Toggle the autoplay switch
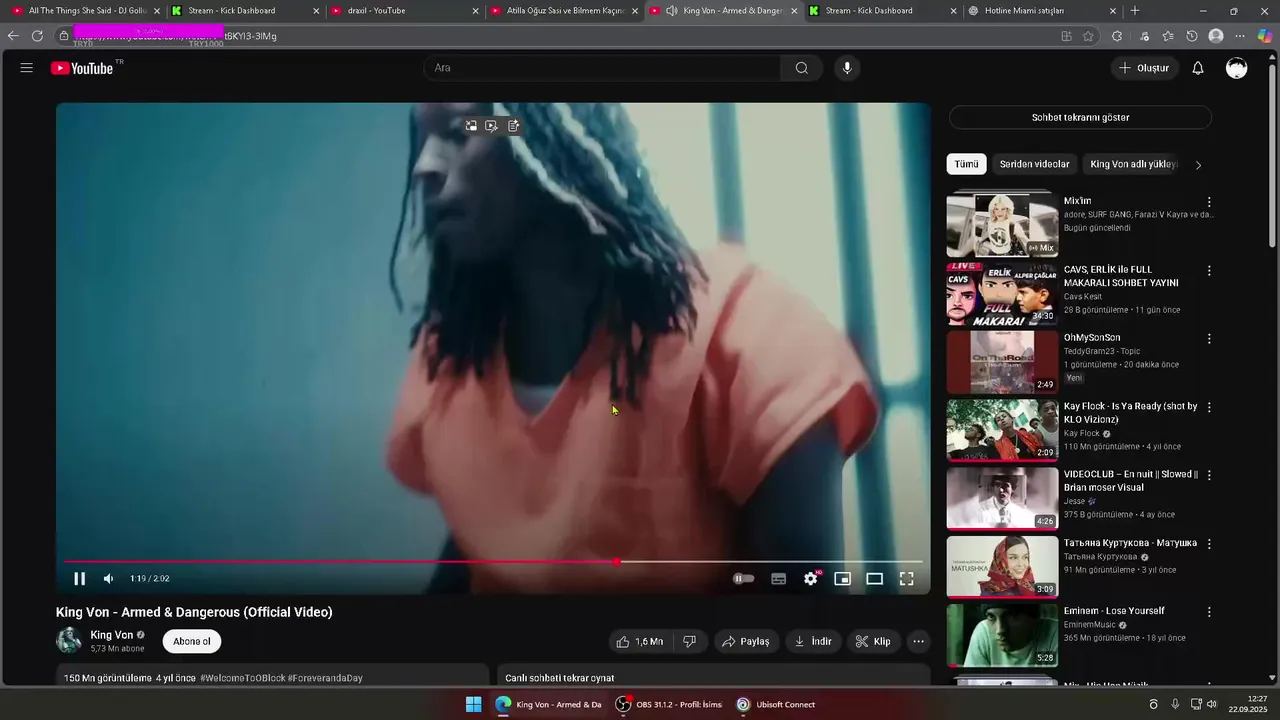 (x=744, y=578)
